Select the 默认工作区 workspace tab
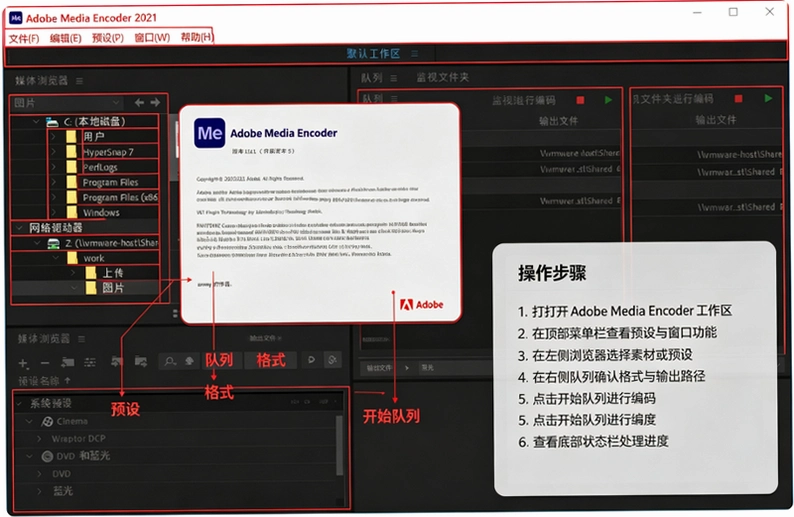 pos(373,54)
